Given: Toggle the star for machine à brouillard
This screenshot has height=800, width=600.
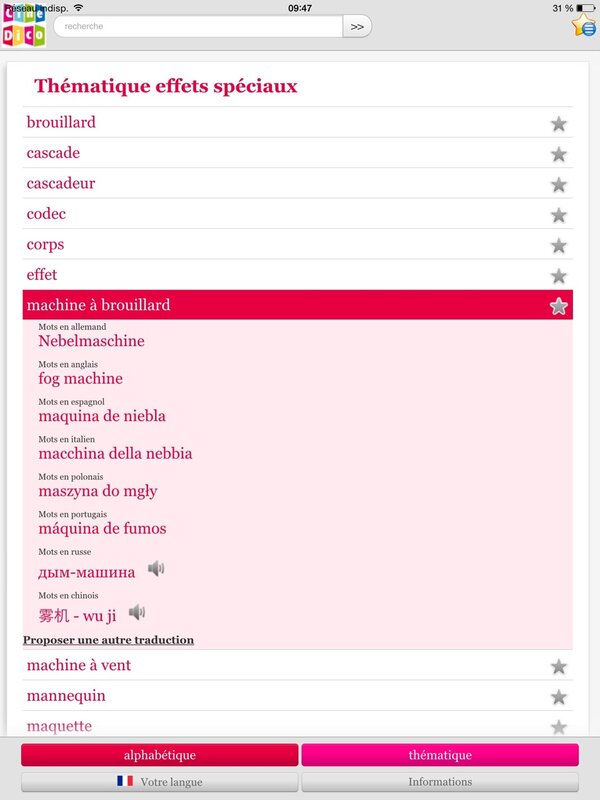Looking at the screenshot, I should pyautogui.click(x=559, y=306).
